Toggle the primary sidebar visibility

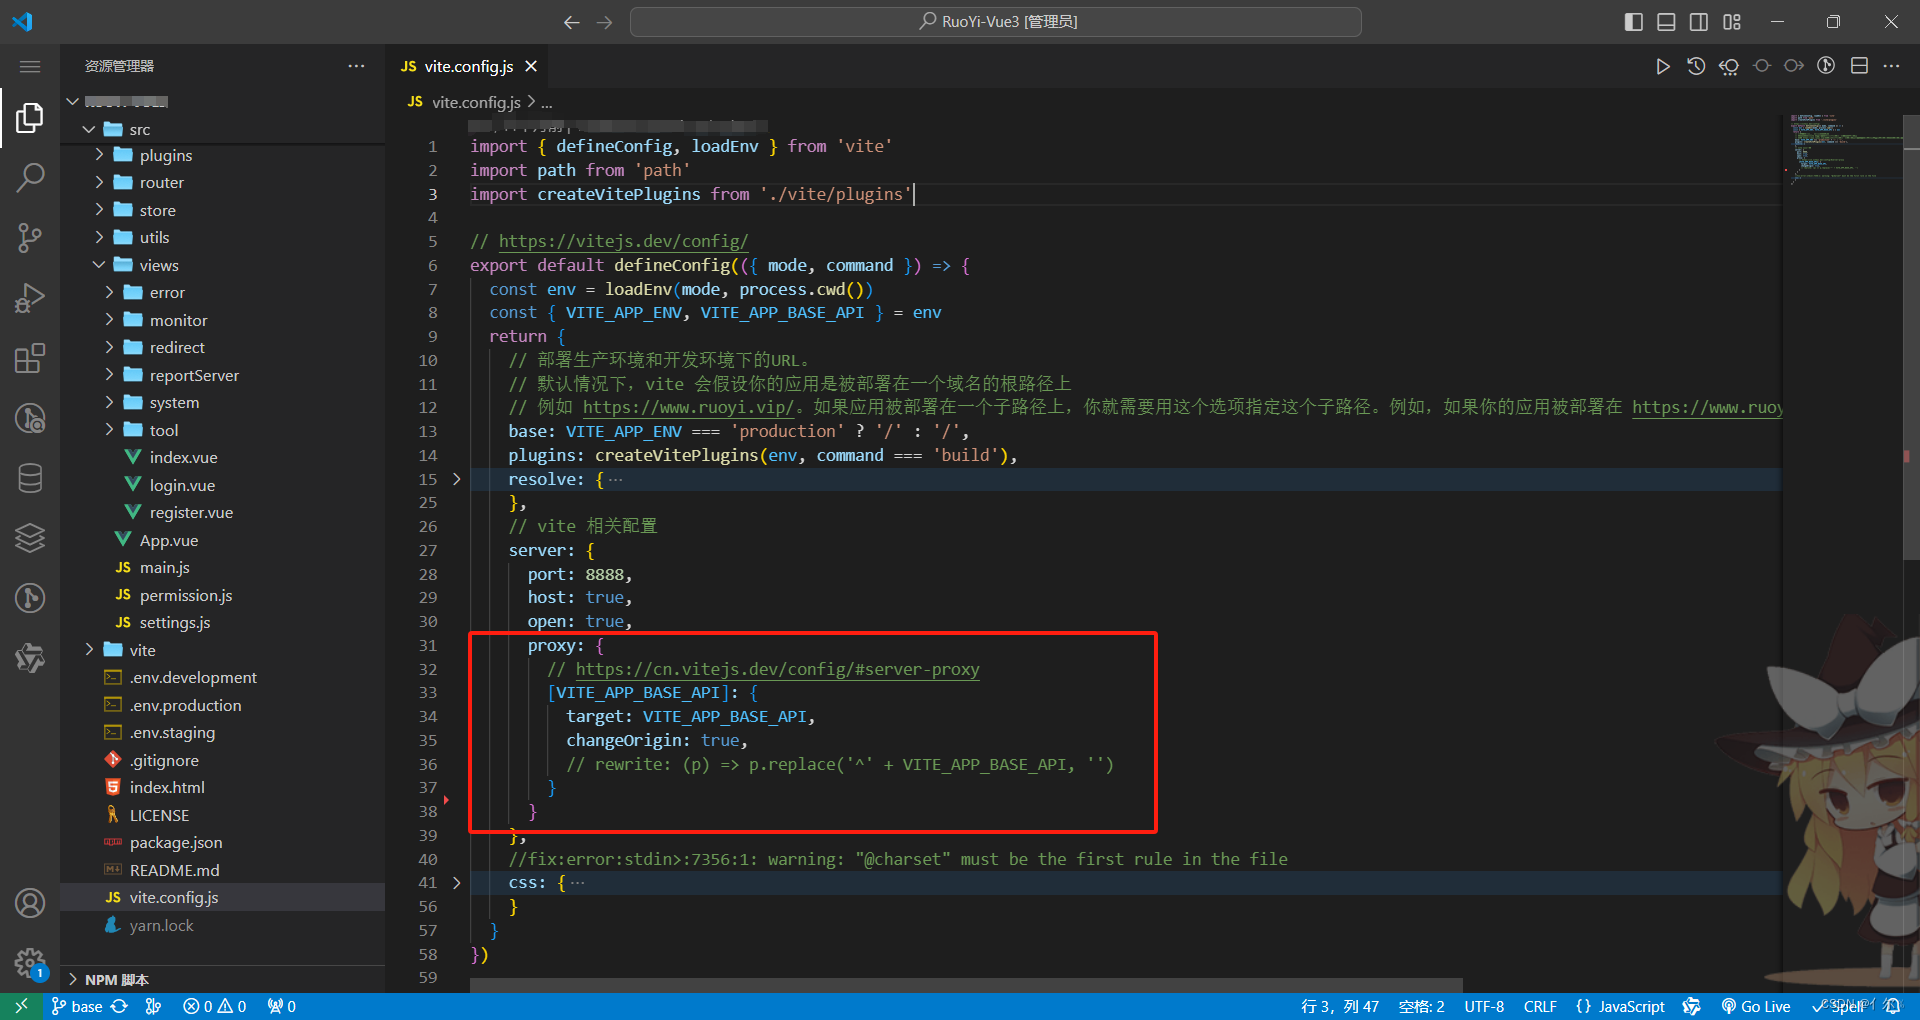point(1632,21)
